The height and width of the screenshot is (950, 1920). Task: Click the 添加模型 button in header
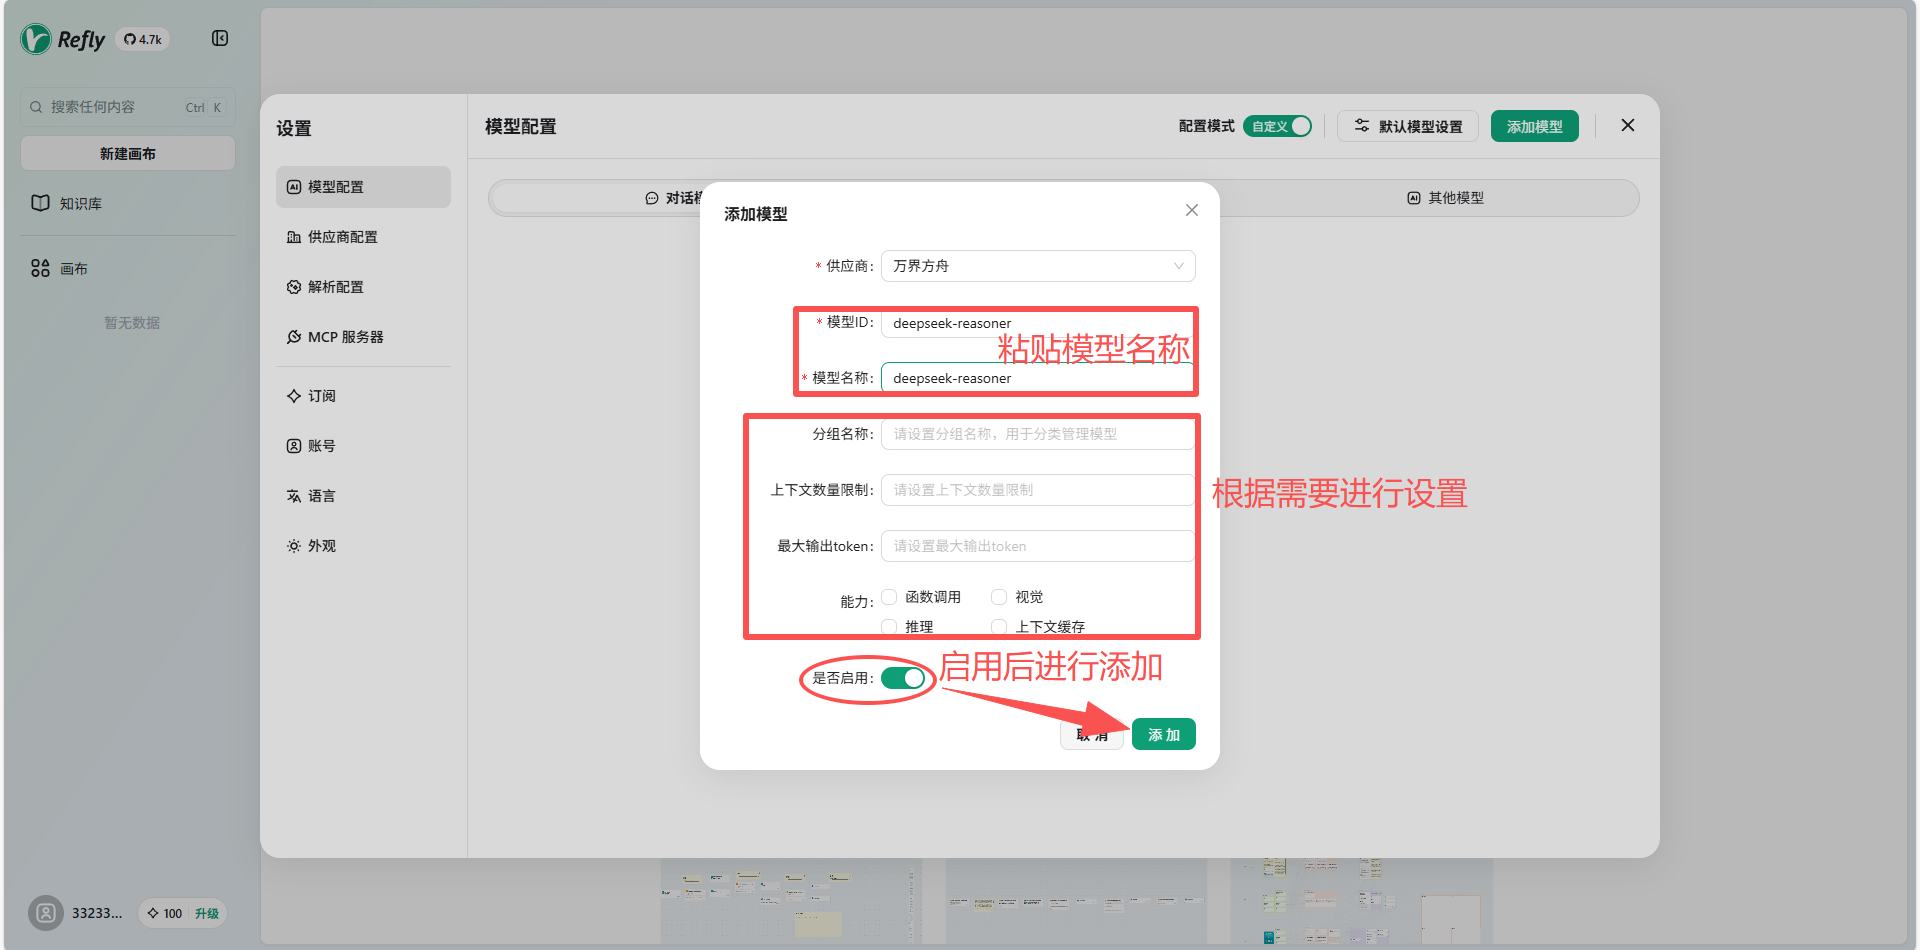click(1534, 126)
